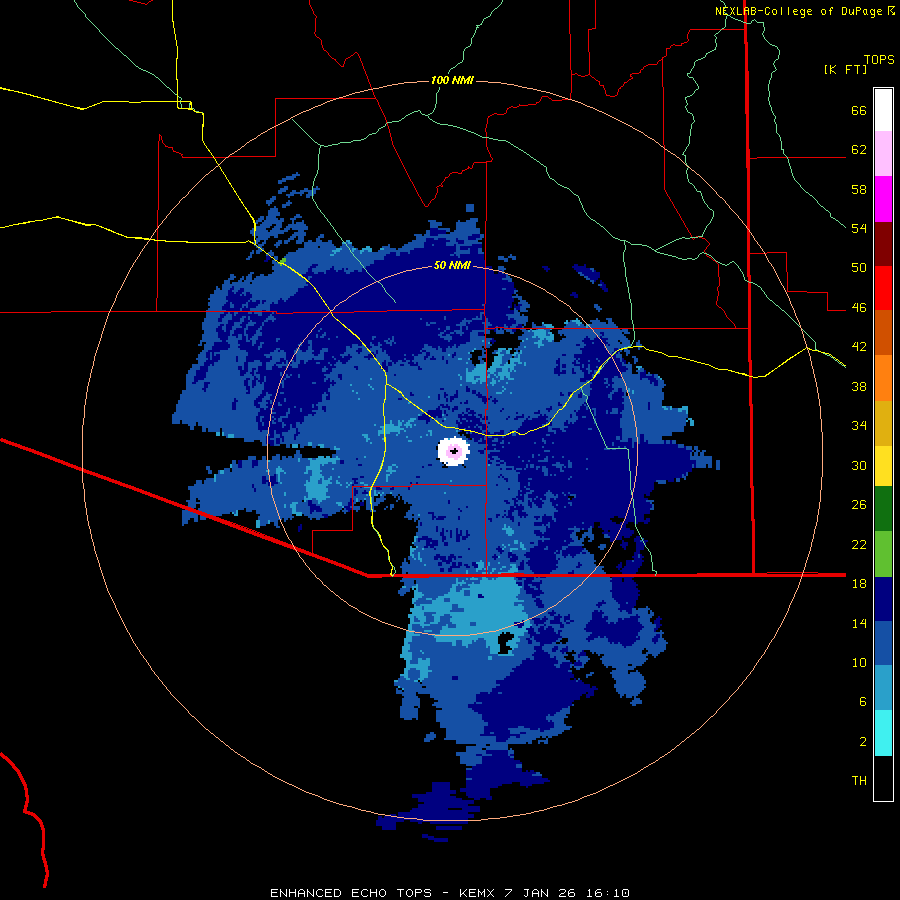Click the '2' legend value
The image size is (900, 900).
862,742
